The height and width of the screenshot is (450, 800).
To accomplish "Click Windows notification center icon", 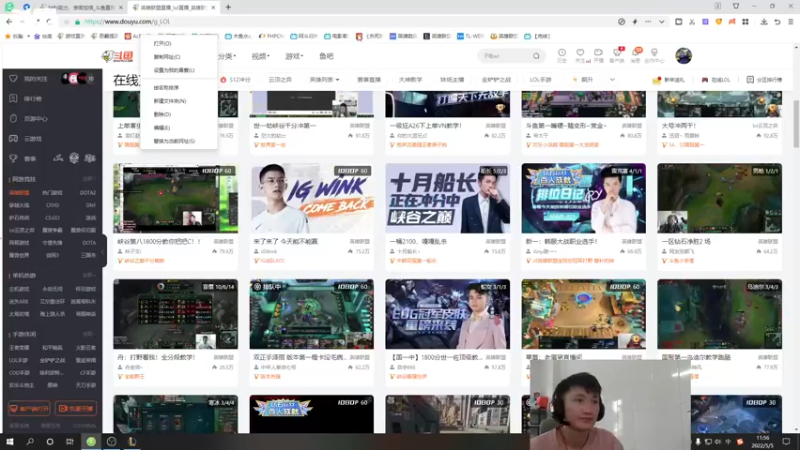I will pyautogui.click(x=786, y=441).
